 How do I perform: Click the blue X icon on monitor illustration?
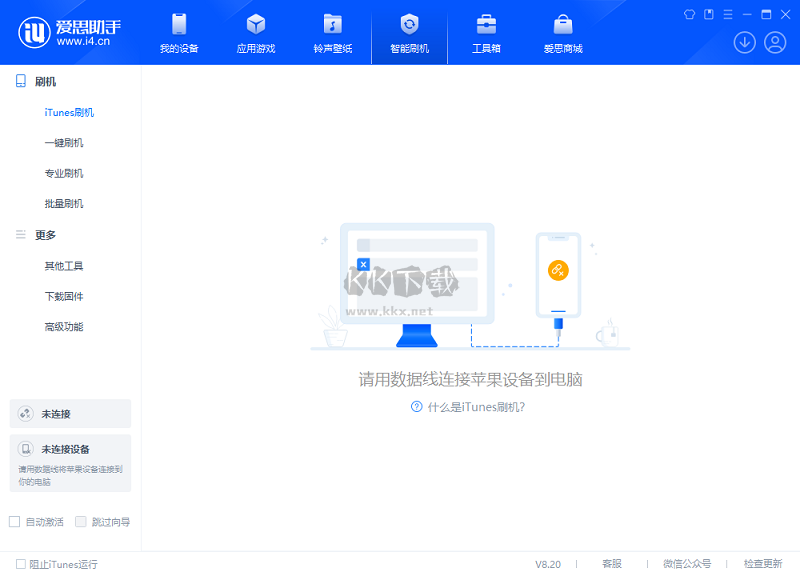click(x=363, y=264)
